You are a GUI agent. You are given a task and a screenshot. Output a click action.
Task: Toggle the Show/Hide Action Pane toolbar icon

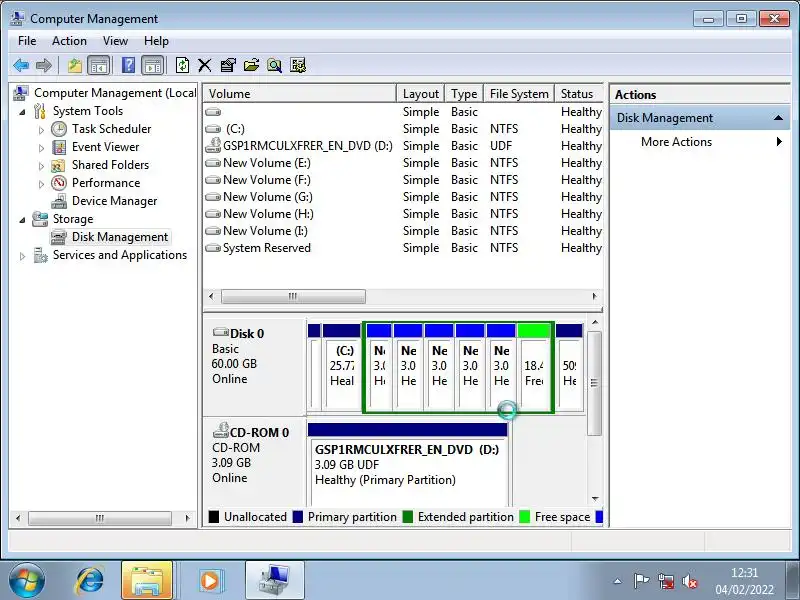click(x=153, y=65)
